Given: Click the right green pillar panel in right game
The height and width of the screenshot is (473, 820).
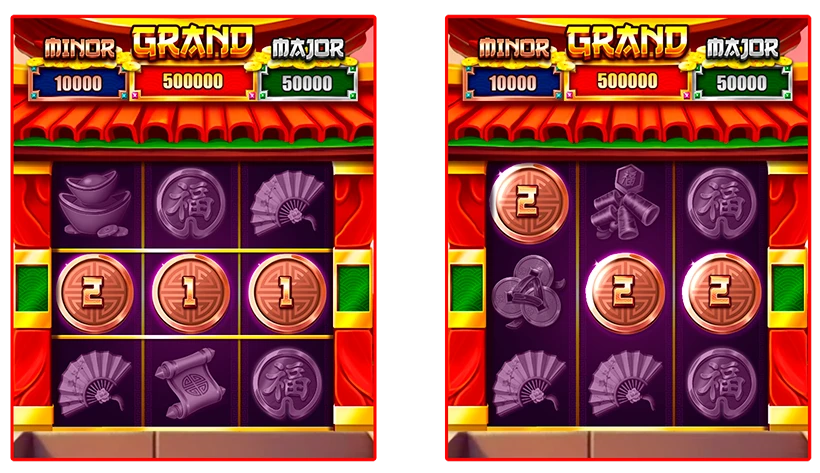Looking at the screenshot, I should click(787, 287).
